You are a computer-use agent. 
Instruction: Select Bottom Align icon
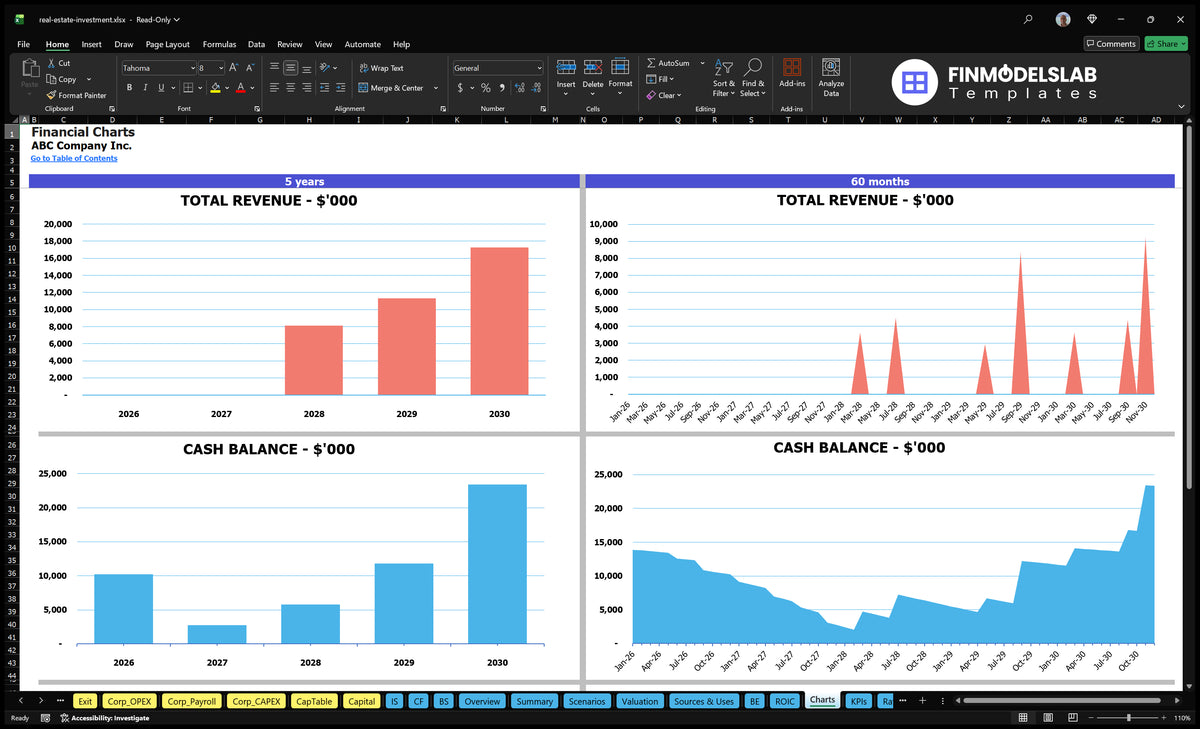tap(307, 68)
